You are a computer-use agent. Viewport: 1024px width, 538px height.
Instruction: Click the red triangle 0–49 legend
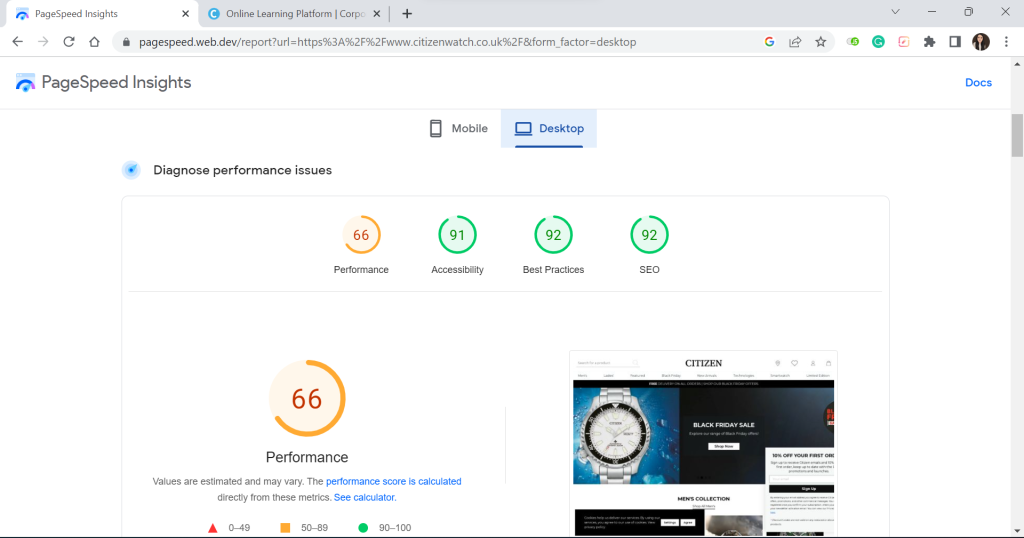coord(229,528)
